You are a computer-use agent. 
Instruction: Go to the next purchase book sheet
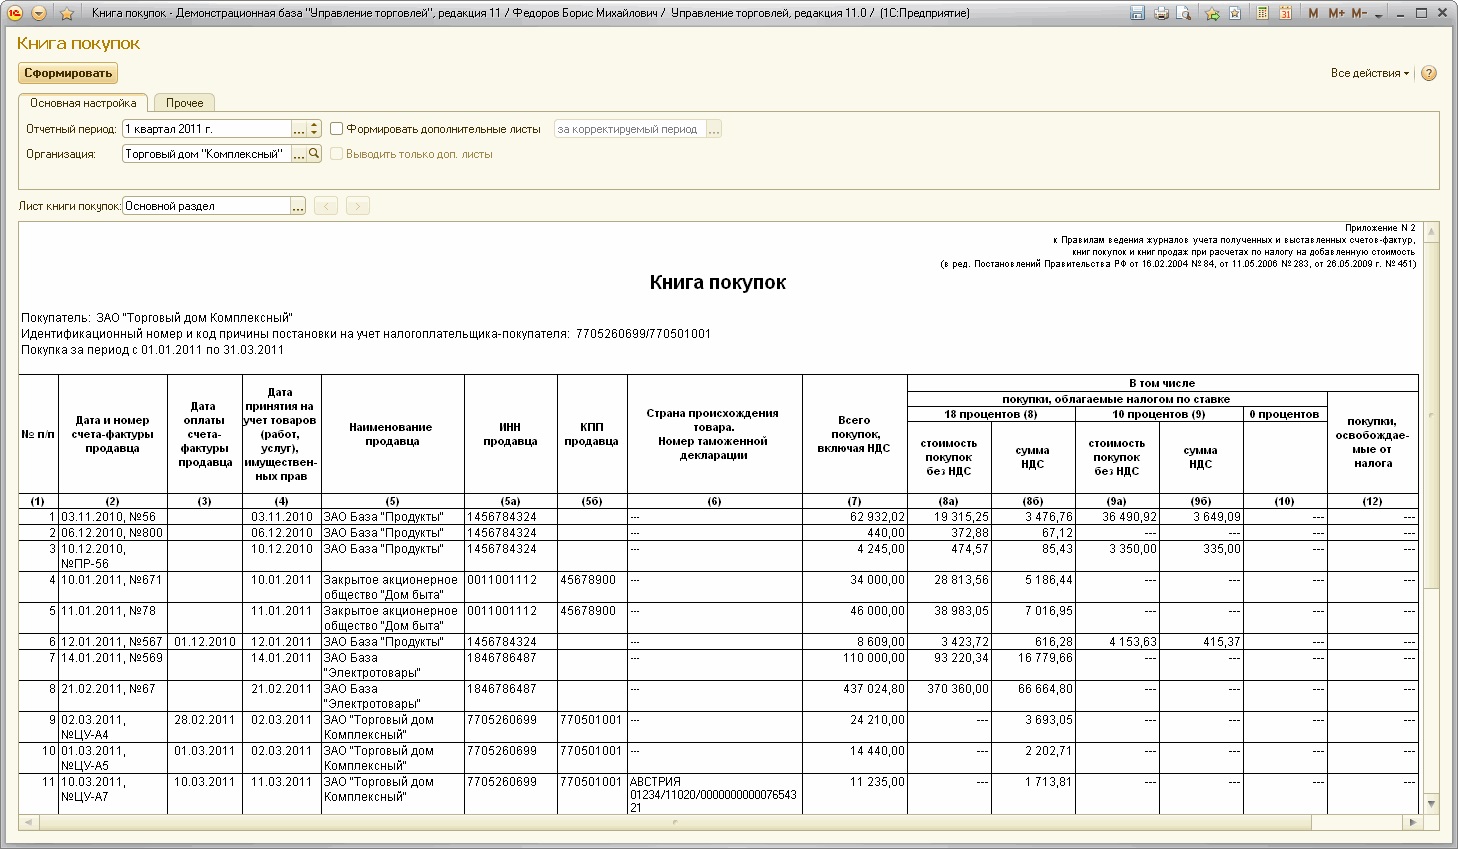point(358,206)
